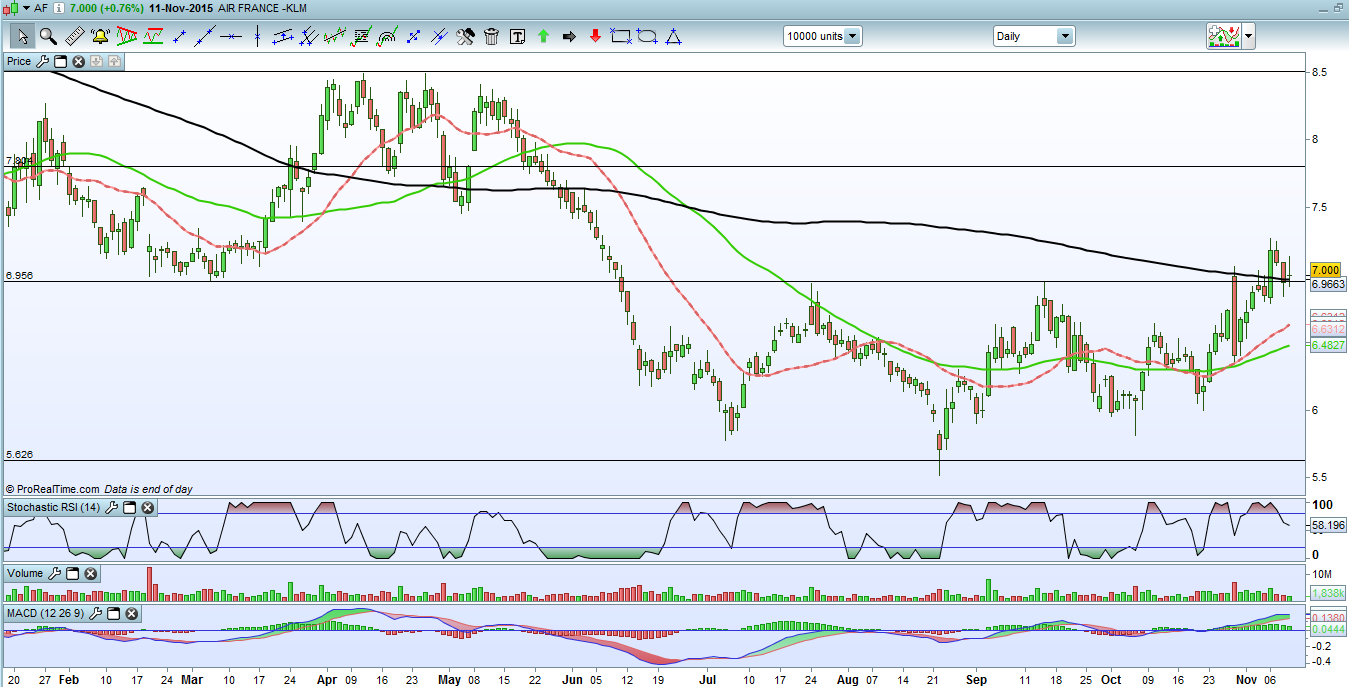
Task: Open Price panel wrench settings
Action: pyautogui.click(x=42, y=62)
